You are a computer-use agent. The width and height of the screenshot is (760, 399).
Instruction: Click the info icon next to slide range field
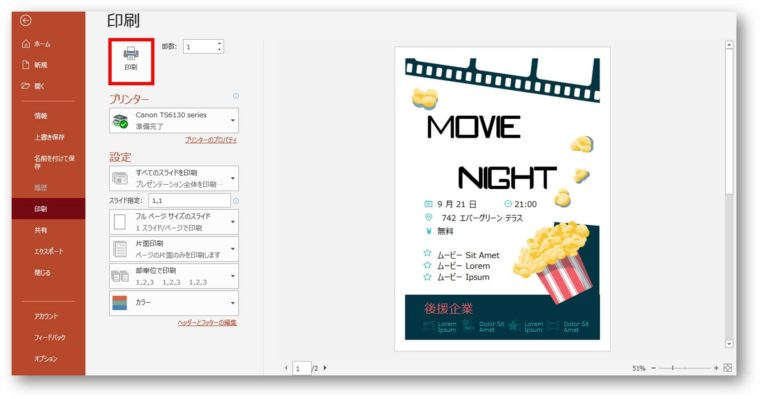(x=236, y=200)
